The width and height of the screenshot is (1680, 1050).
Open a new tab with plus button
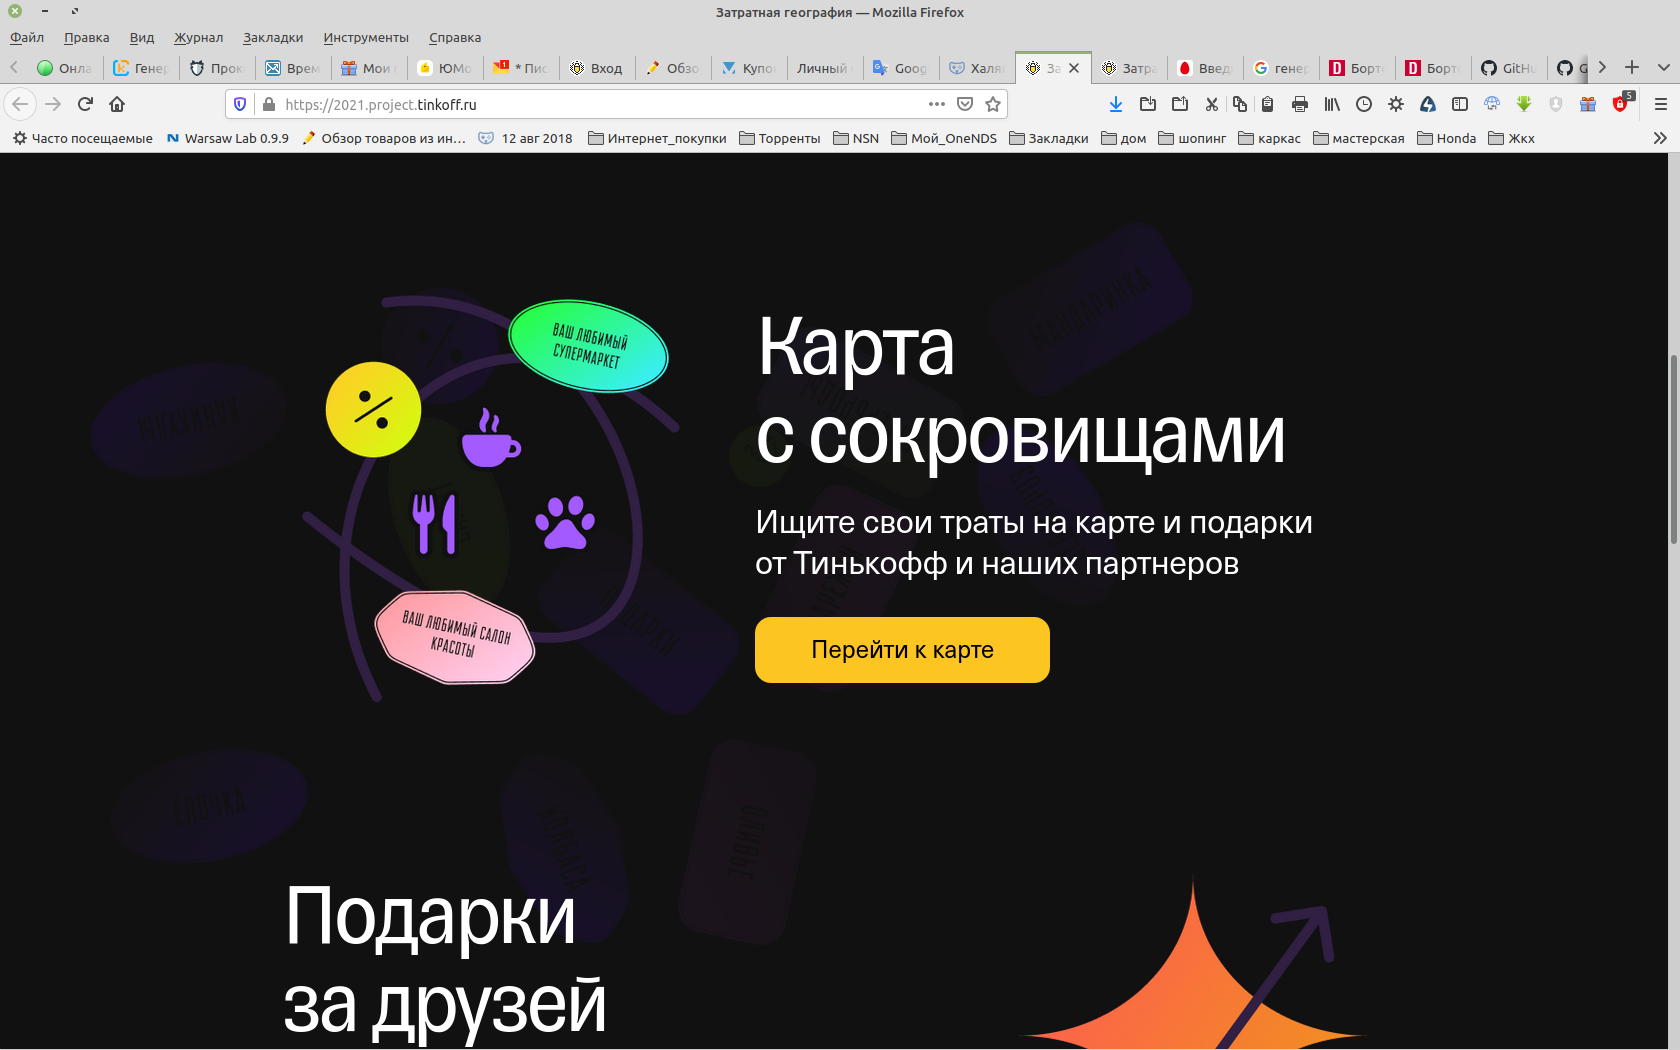1632,67
